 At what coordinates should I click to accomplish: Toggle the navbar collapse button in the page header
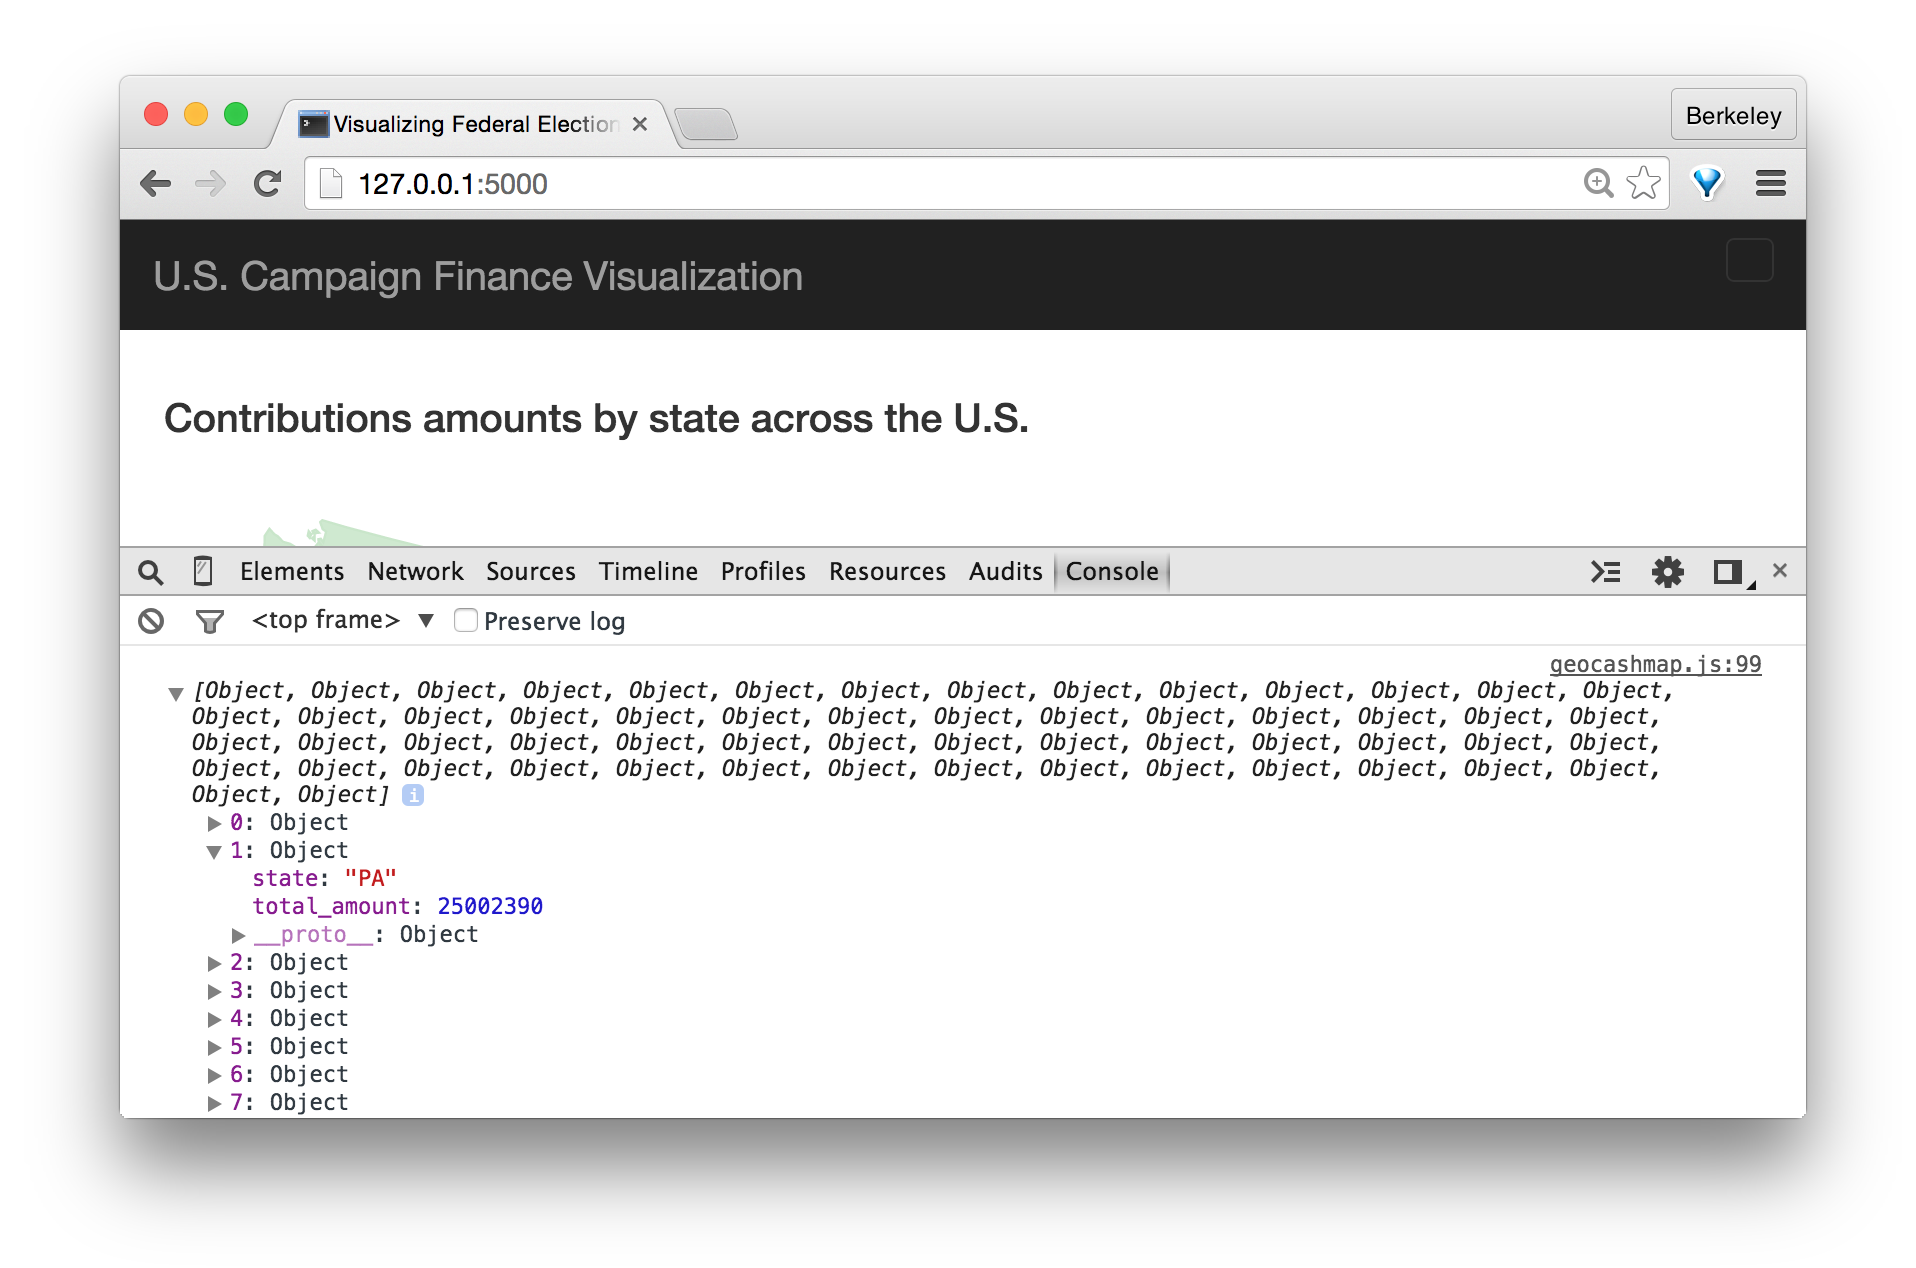(1750, 261)
